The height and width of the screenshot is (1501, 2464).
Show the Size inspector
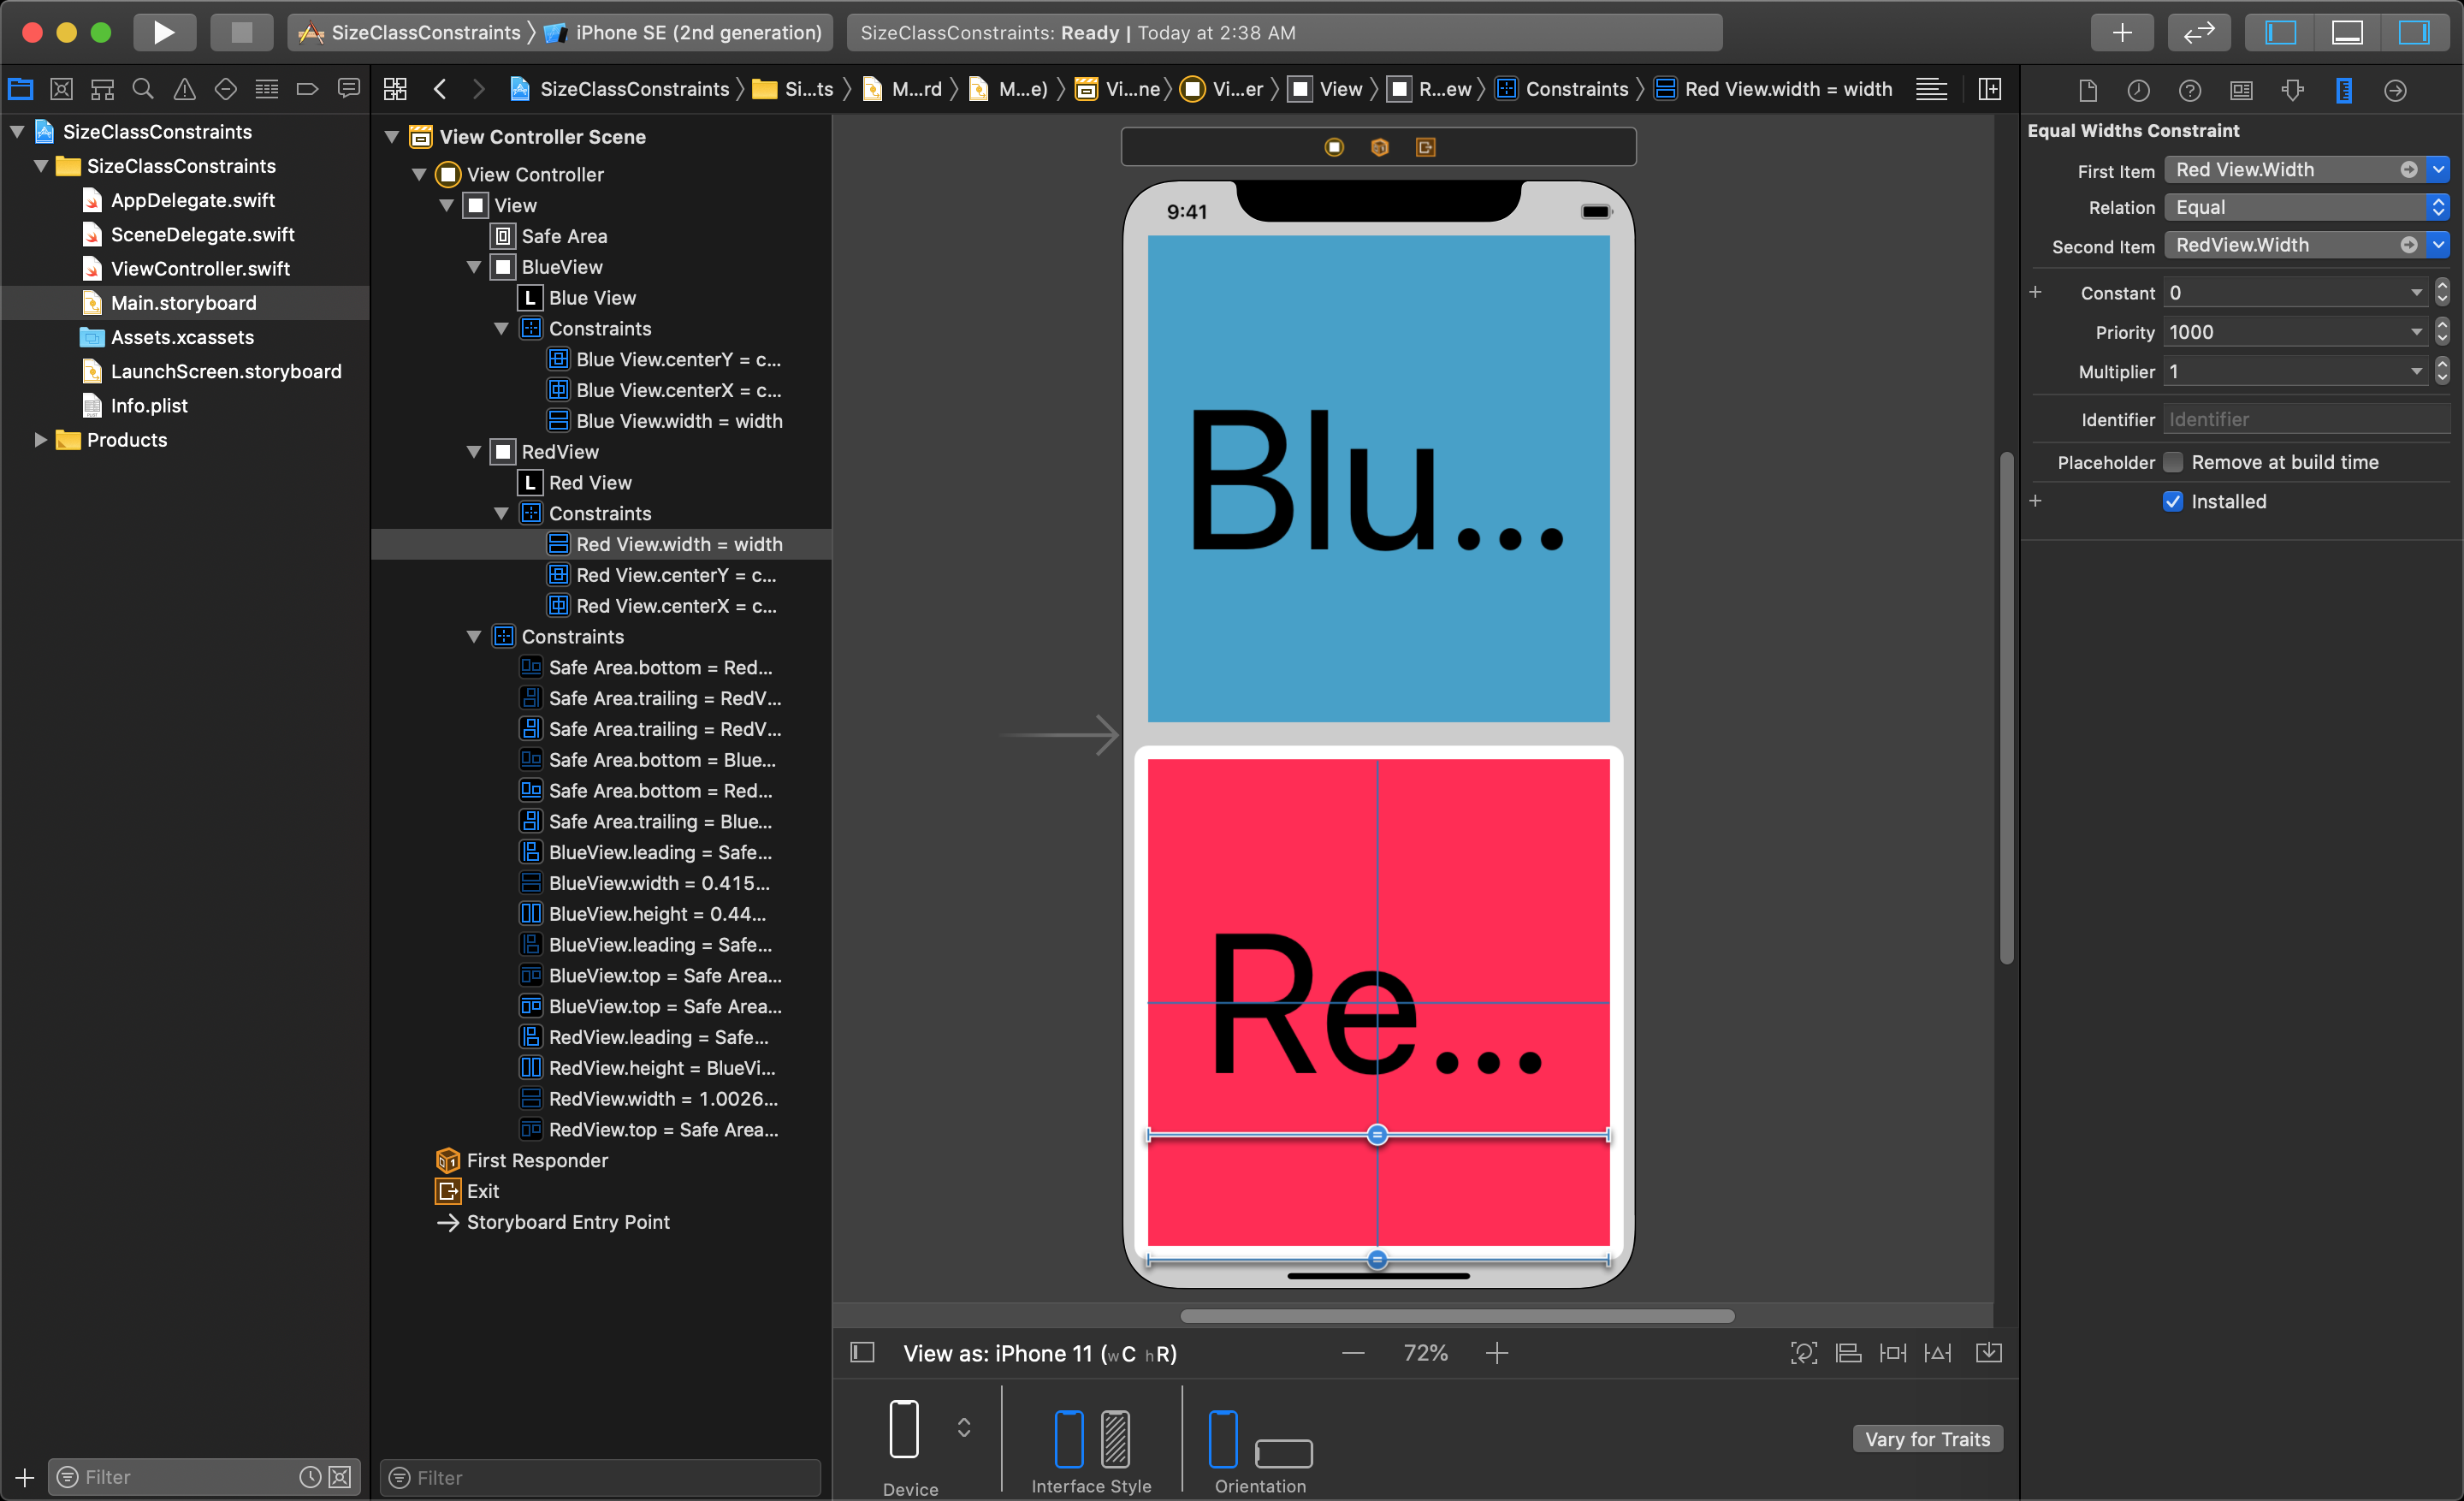coord(2343,91)
